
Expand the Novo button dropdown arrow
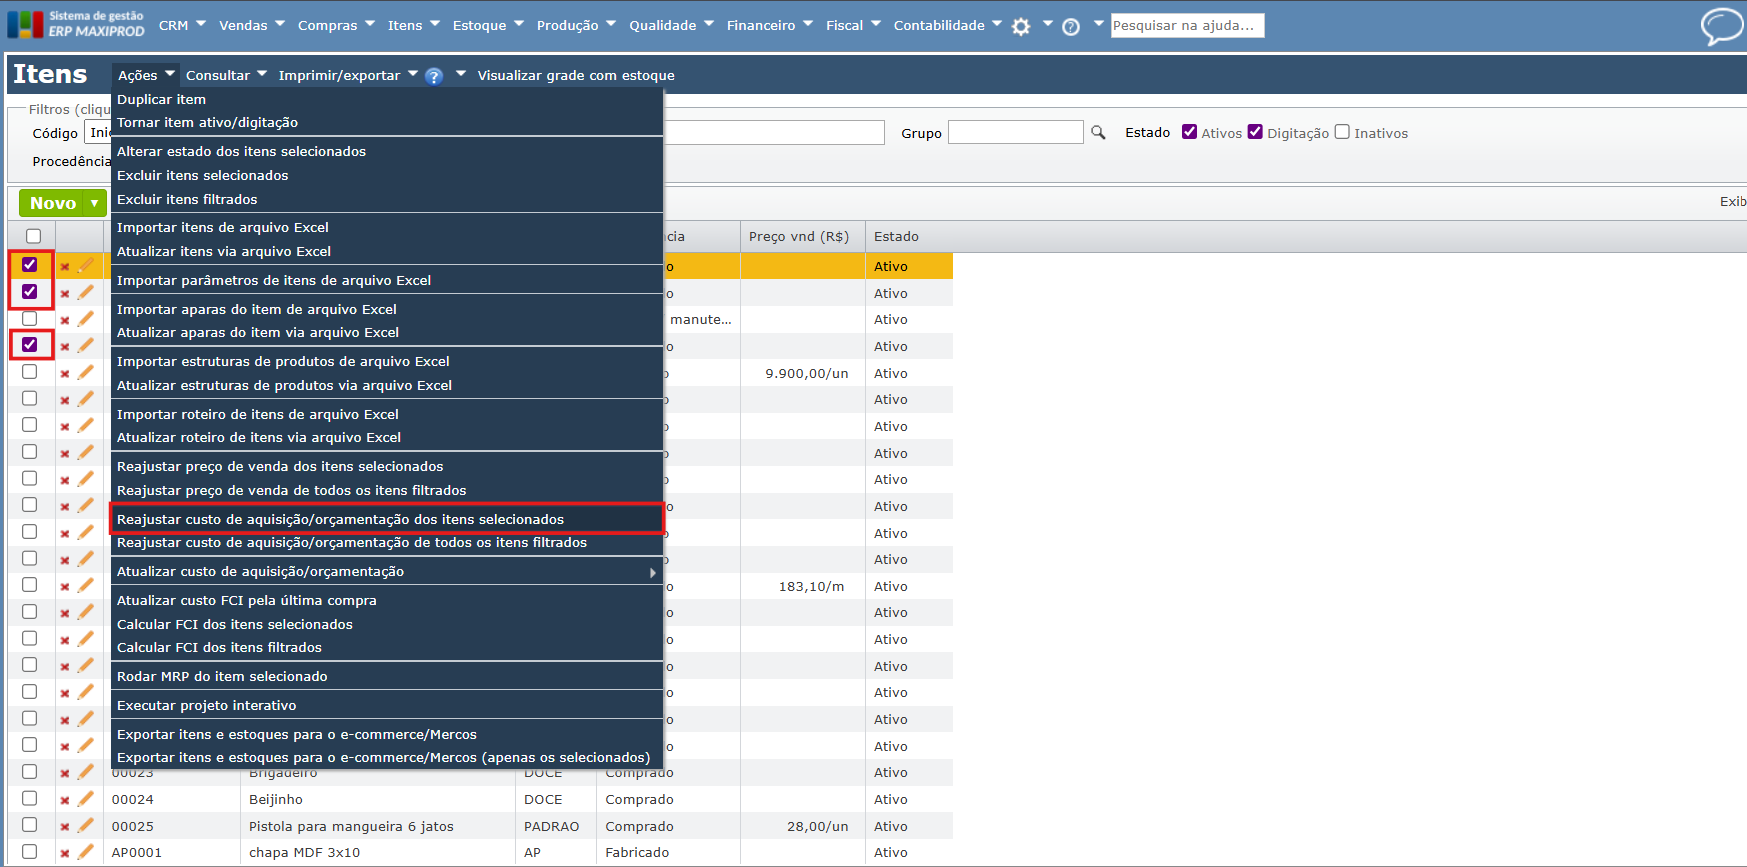95,203
